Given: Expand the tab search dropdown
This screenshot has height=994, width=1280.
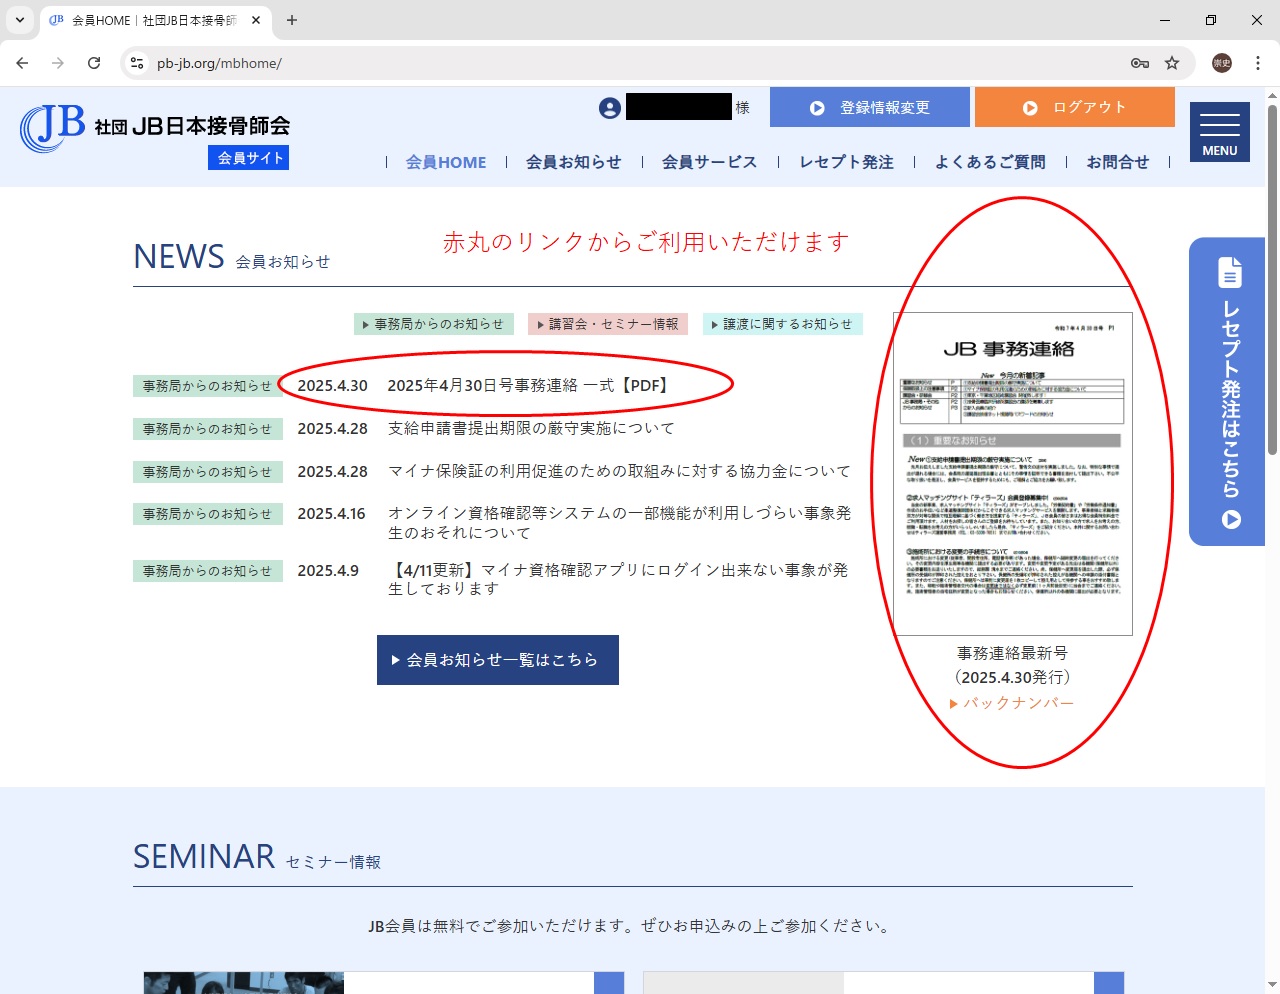Looking at the screenshot, I should [x=20, y=20].
